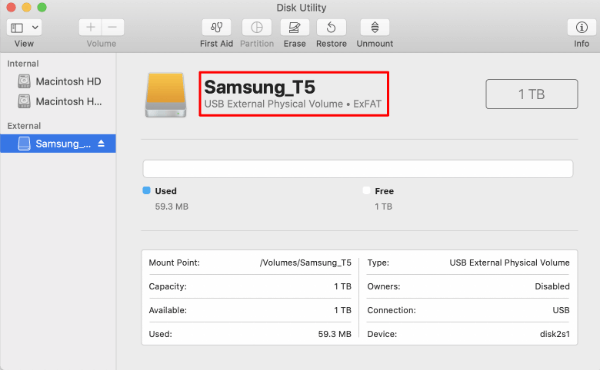Click the green zoom window button
600x370 pixels.
(42, 7)
